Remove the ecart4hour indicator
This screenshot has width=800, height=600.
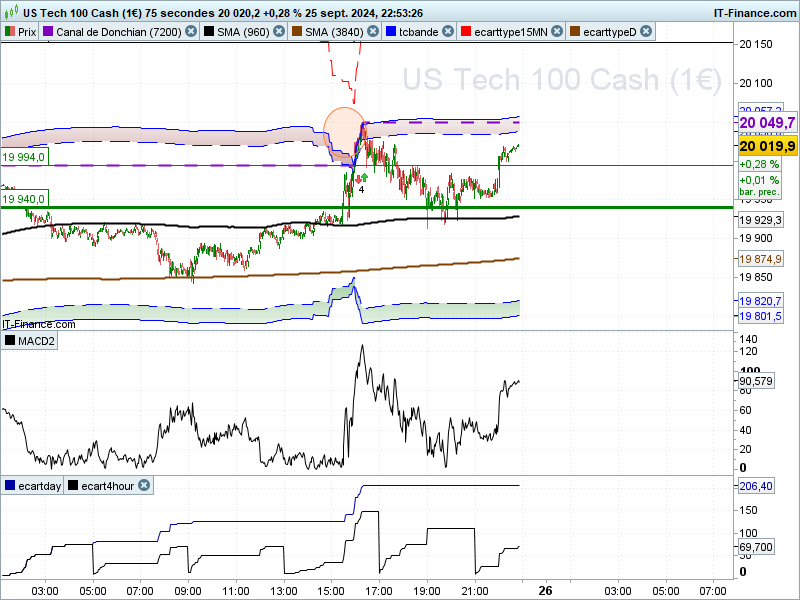click(144, 485)
